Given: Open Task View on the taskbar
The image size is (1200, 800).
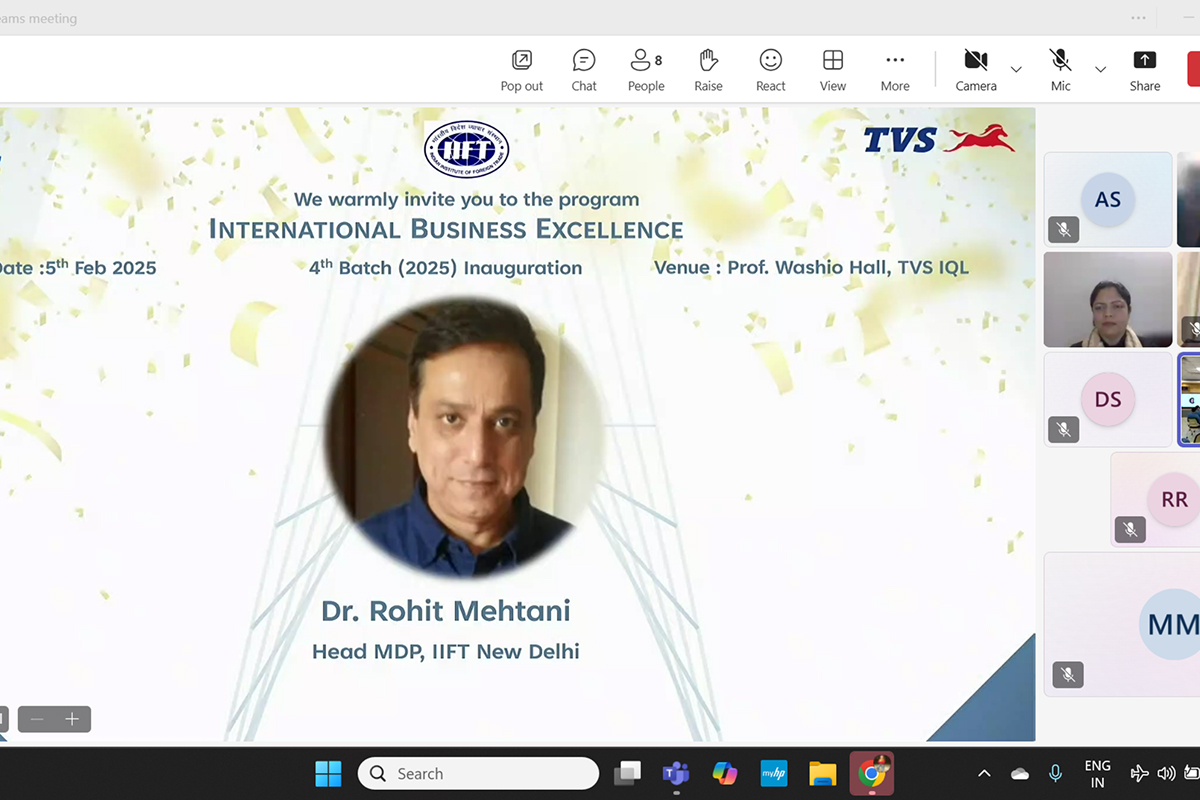Looking at the screenshot, I should [x=627, y=773].
